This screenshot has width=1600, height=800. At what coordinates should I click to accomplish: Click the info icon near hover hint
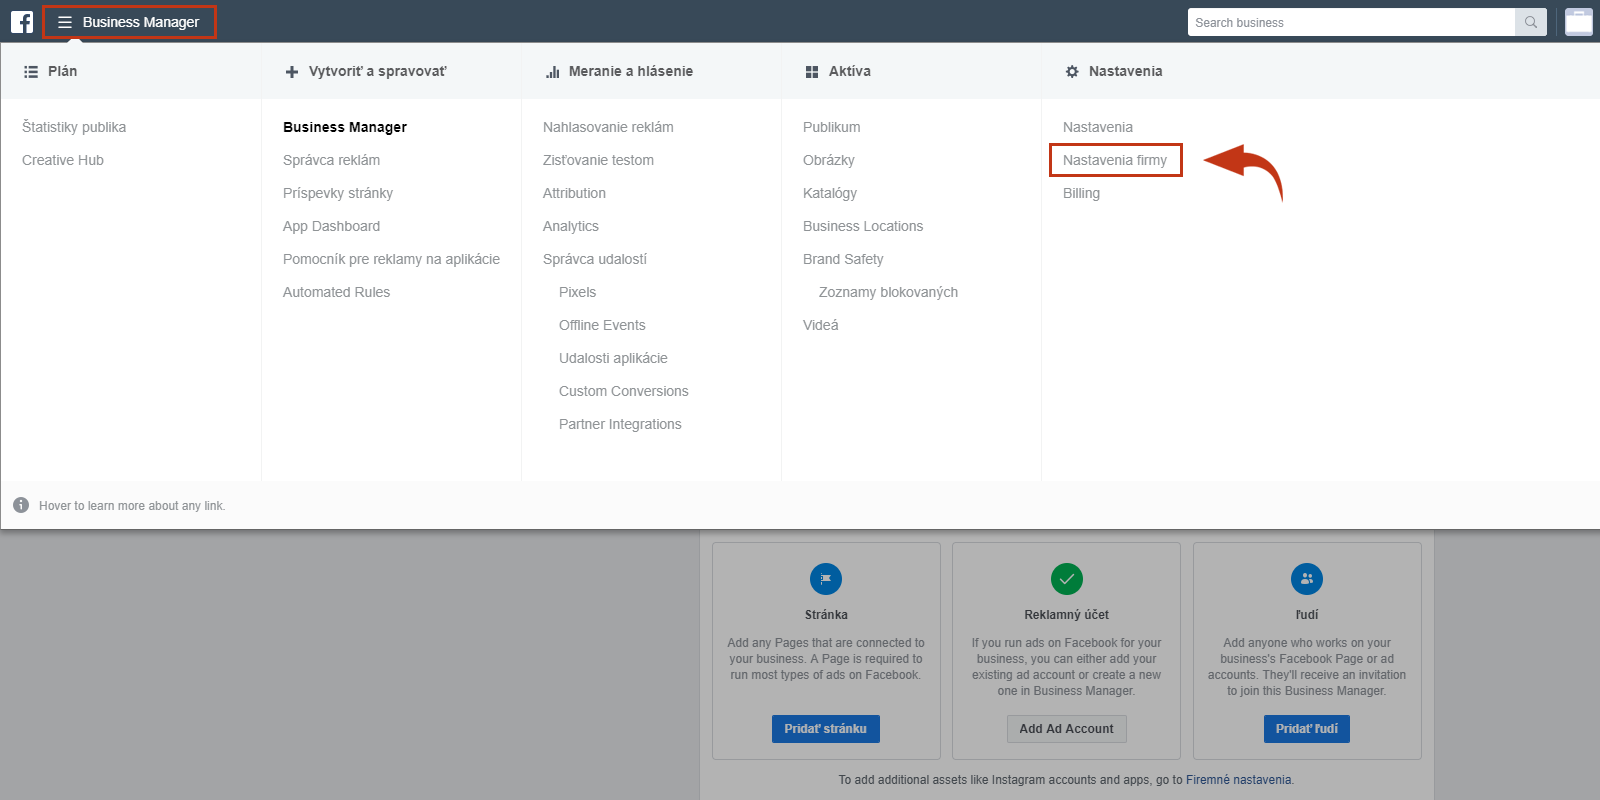(x=21, y=505)
